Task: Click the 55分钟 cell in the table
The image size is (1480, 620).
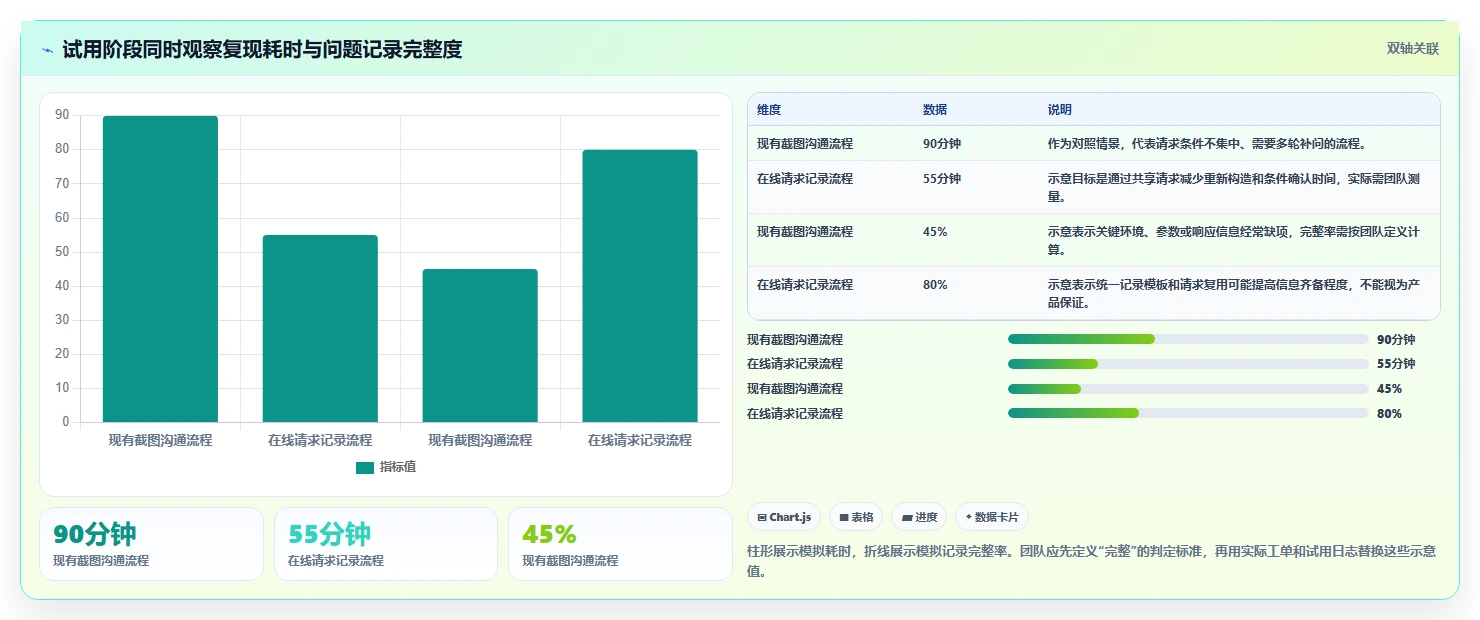Action: coord(942,179)
